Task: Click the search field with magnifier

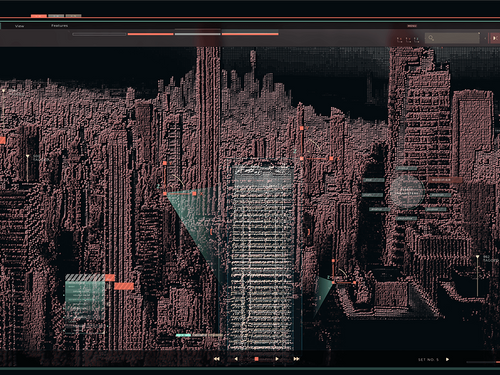Action: (452, 38)
